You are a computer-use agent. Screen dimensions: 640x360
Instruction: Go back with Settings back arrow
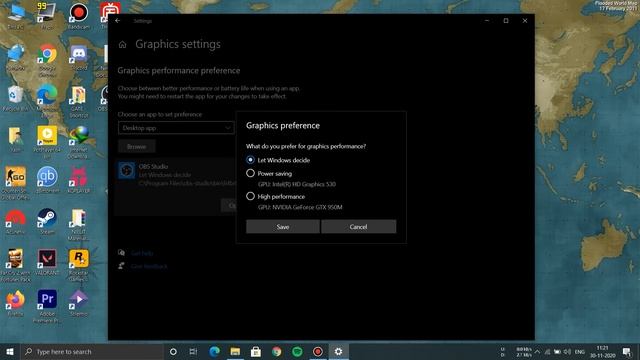point(118,20)
